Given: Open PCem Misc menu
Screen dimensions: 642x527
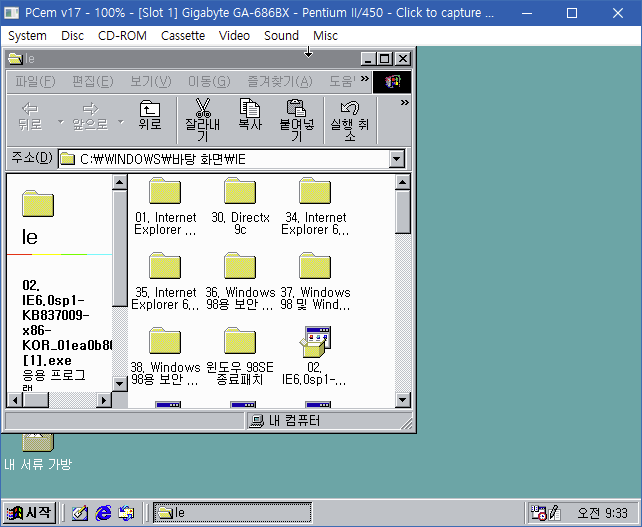Looking at the screenshot, I should 326,36.
